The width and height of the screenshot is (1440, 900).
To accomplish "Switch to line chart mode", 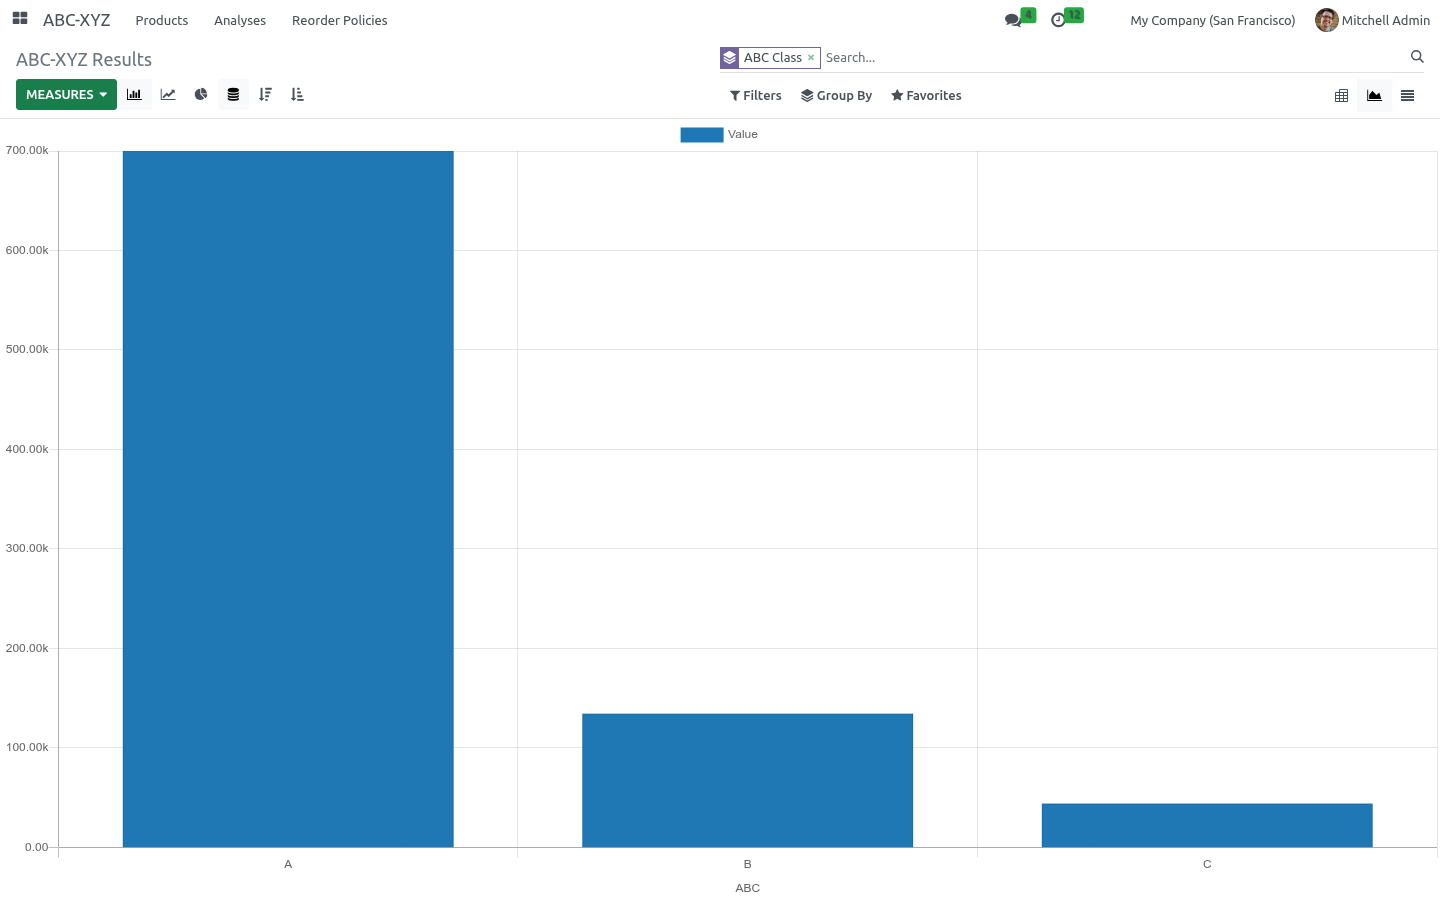I will coord(168,95).
